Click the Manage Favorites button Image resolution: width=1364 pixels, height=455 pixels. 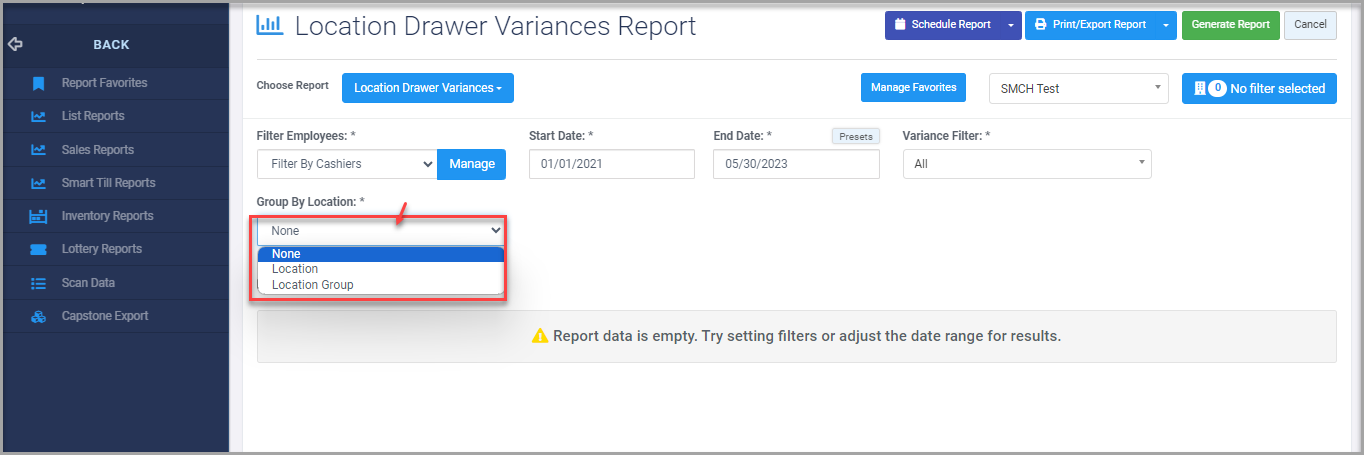[x=913, y=88]
